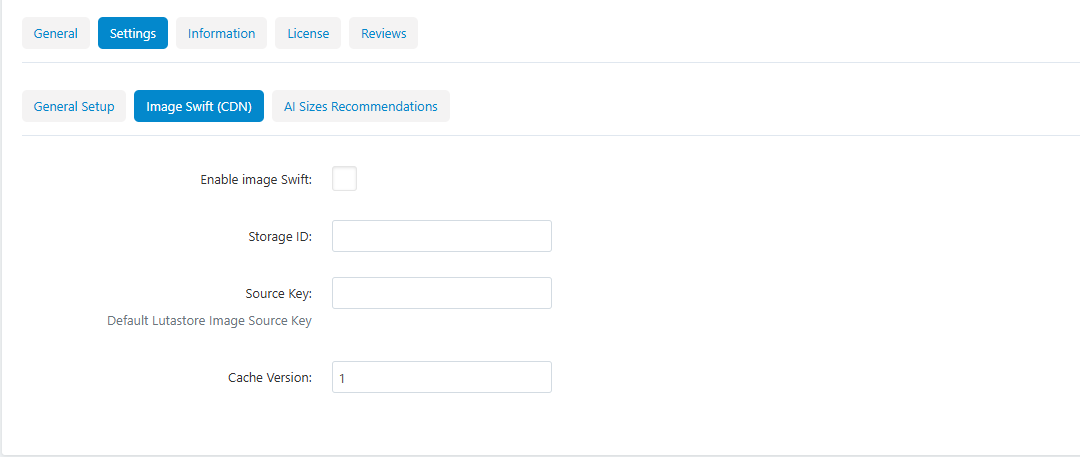The width and height of the screenshot is (1080, 457).
Task: Click the 'Enable image Swift:' label
Action: point(256,179)
